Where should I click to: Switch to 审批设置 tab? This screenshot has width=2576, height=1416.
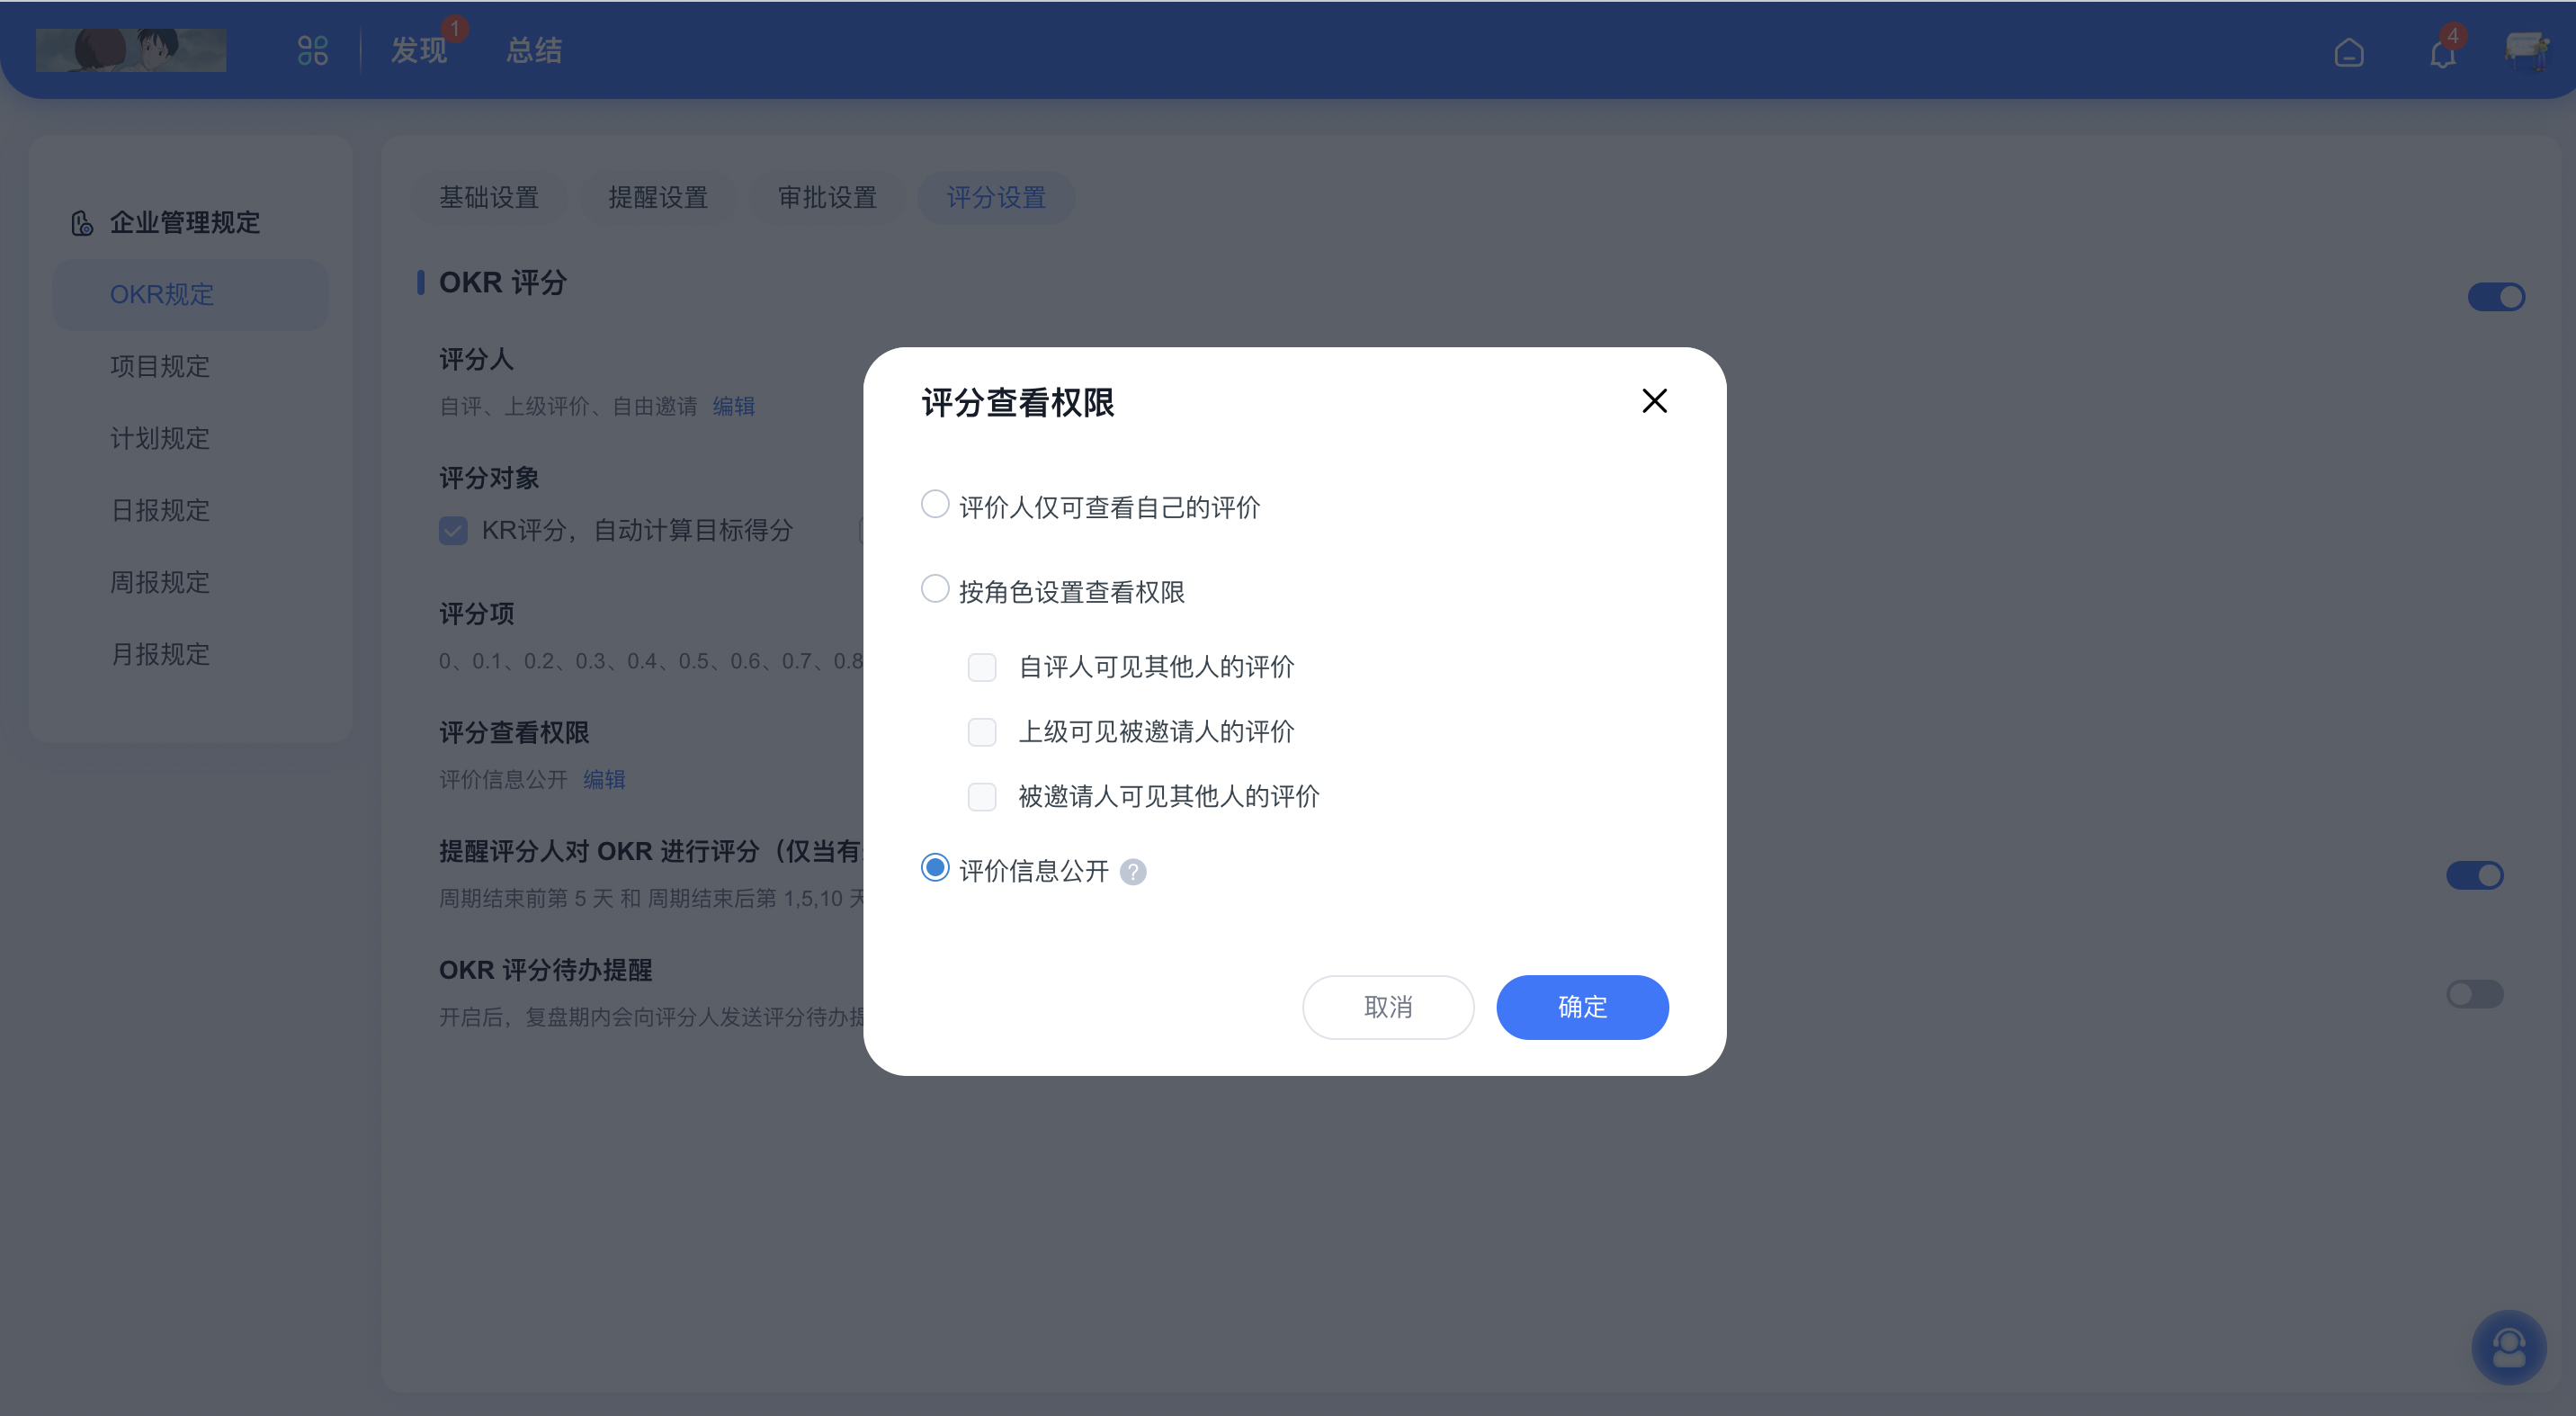(x=827, y=198)
